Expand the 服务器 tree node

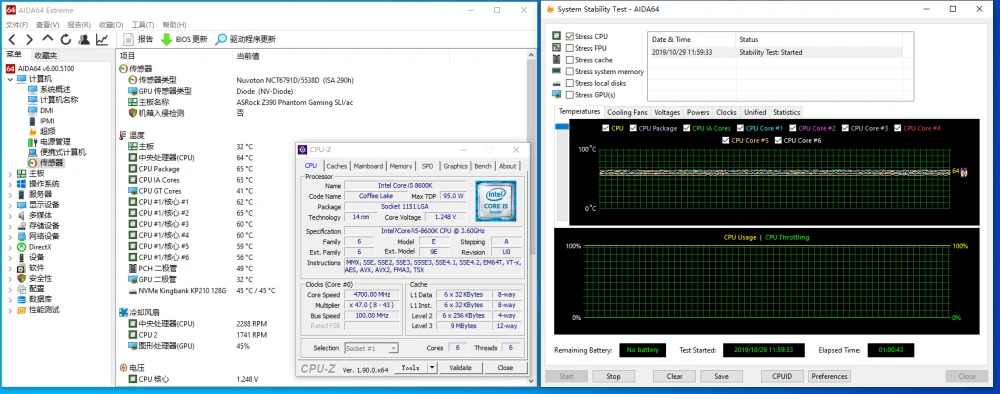(x=10, y=194)
